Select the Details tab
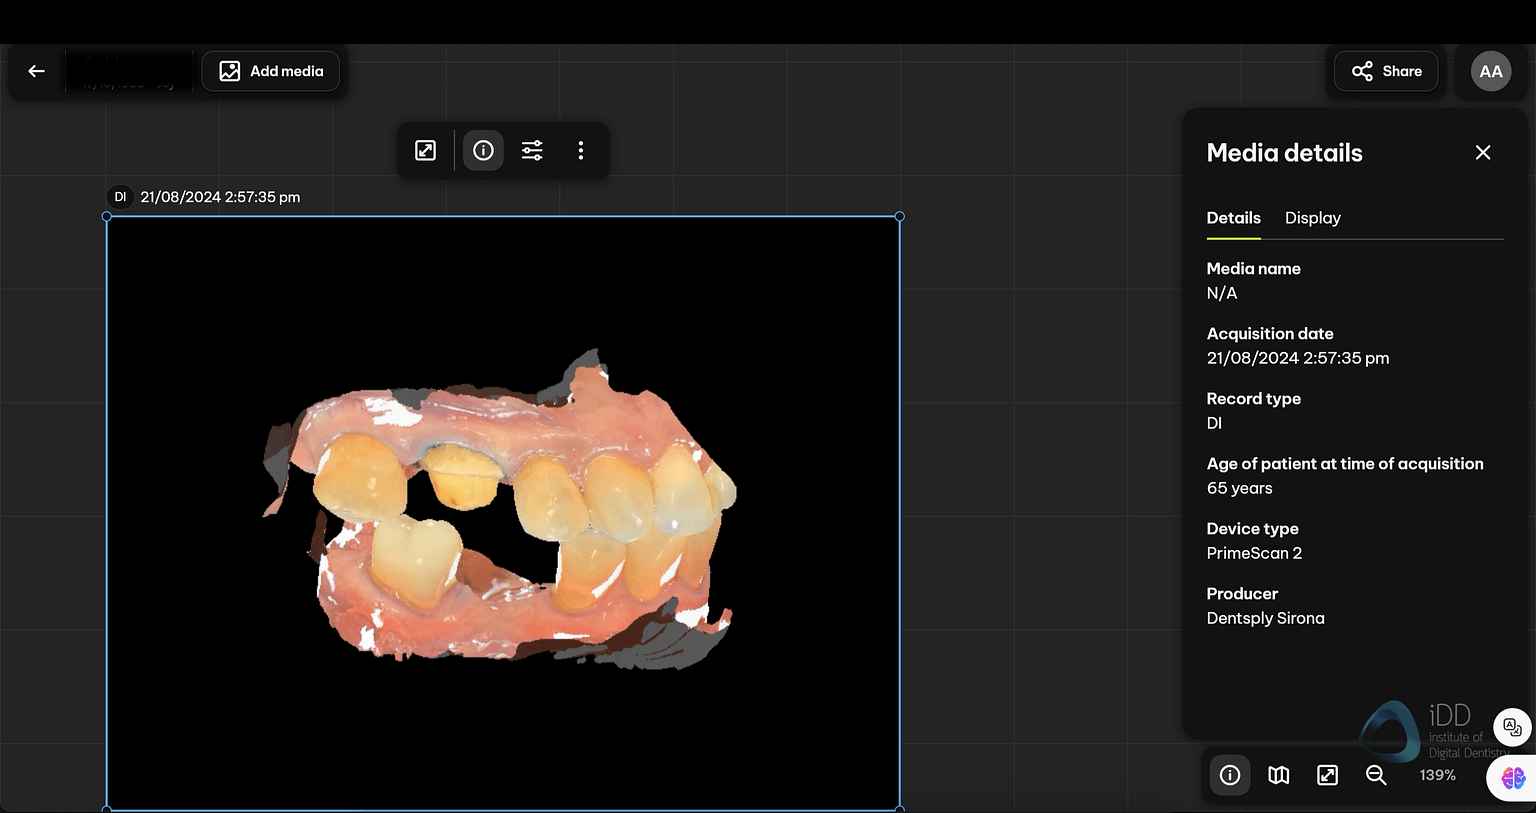 1233,218
